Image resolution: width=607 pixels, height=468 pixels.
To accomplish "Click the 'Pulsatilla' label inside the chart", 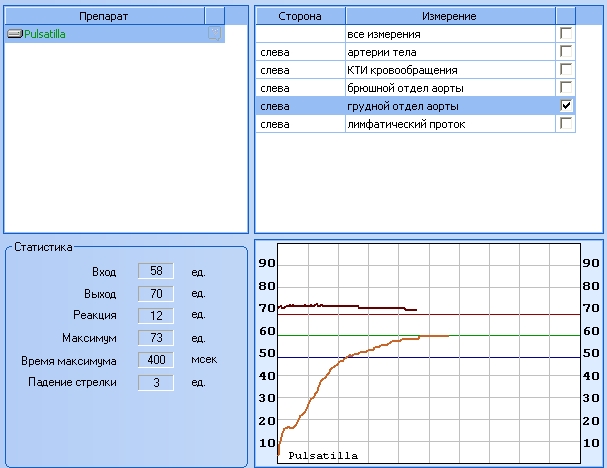I will tap(323, 456).
